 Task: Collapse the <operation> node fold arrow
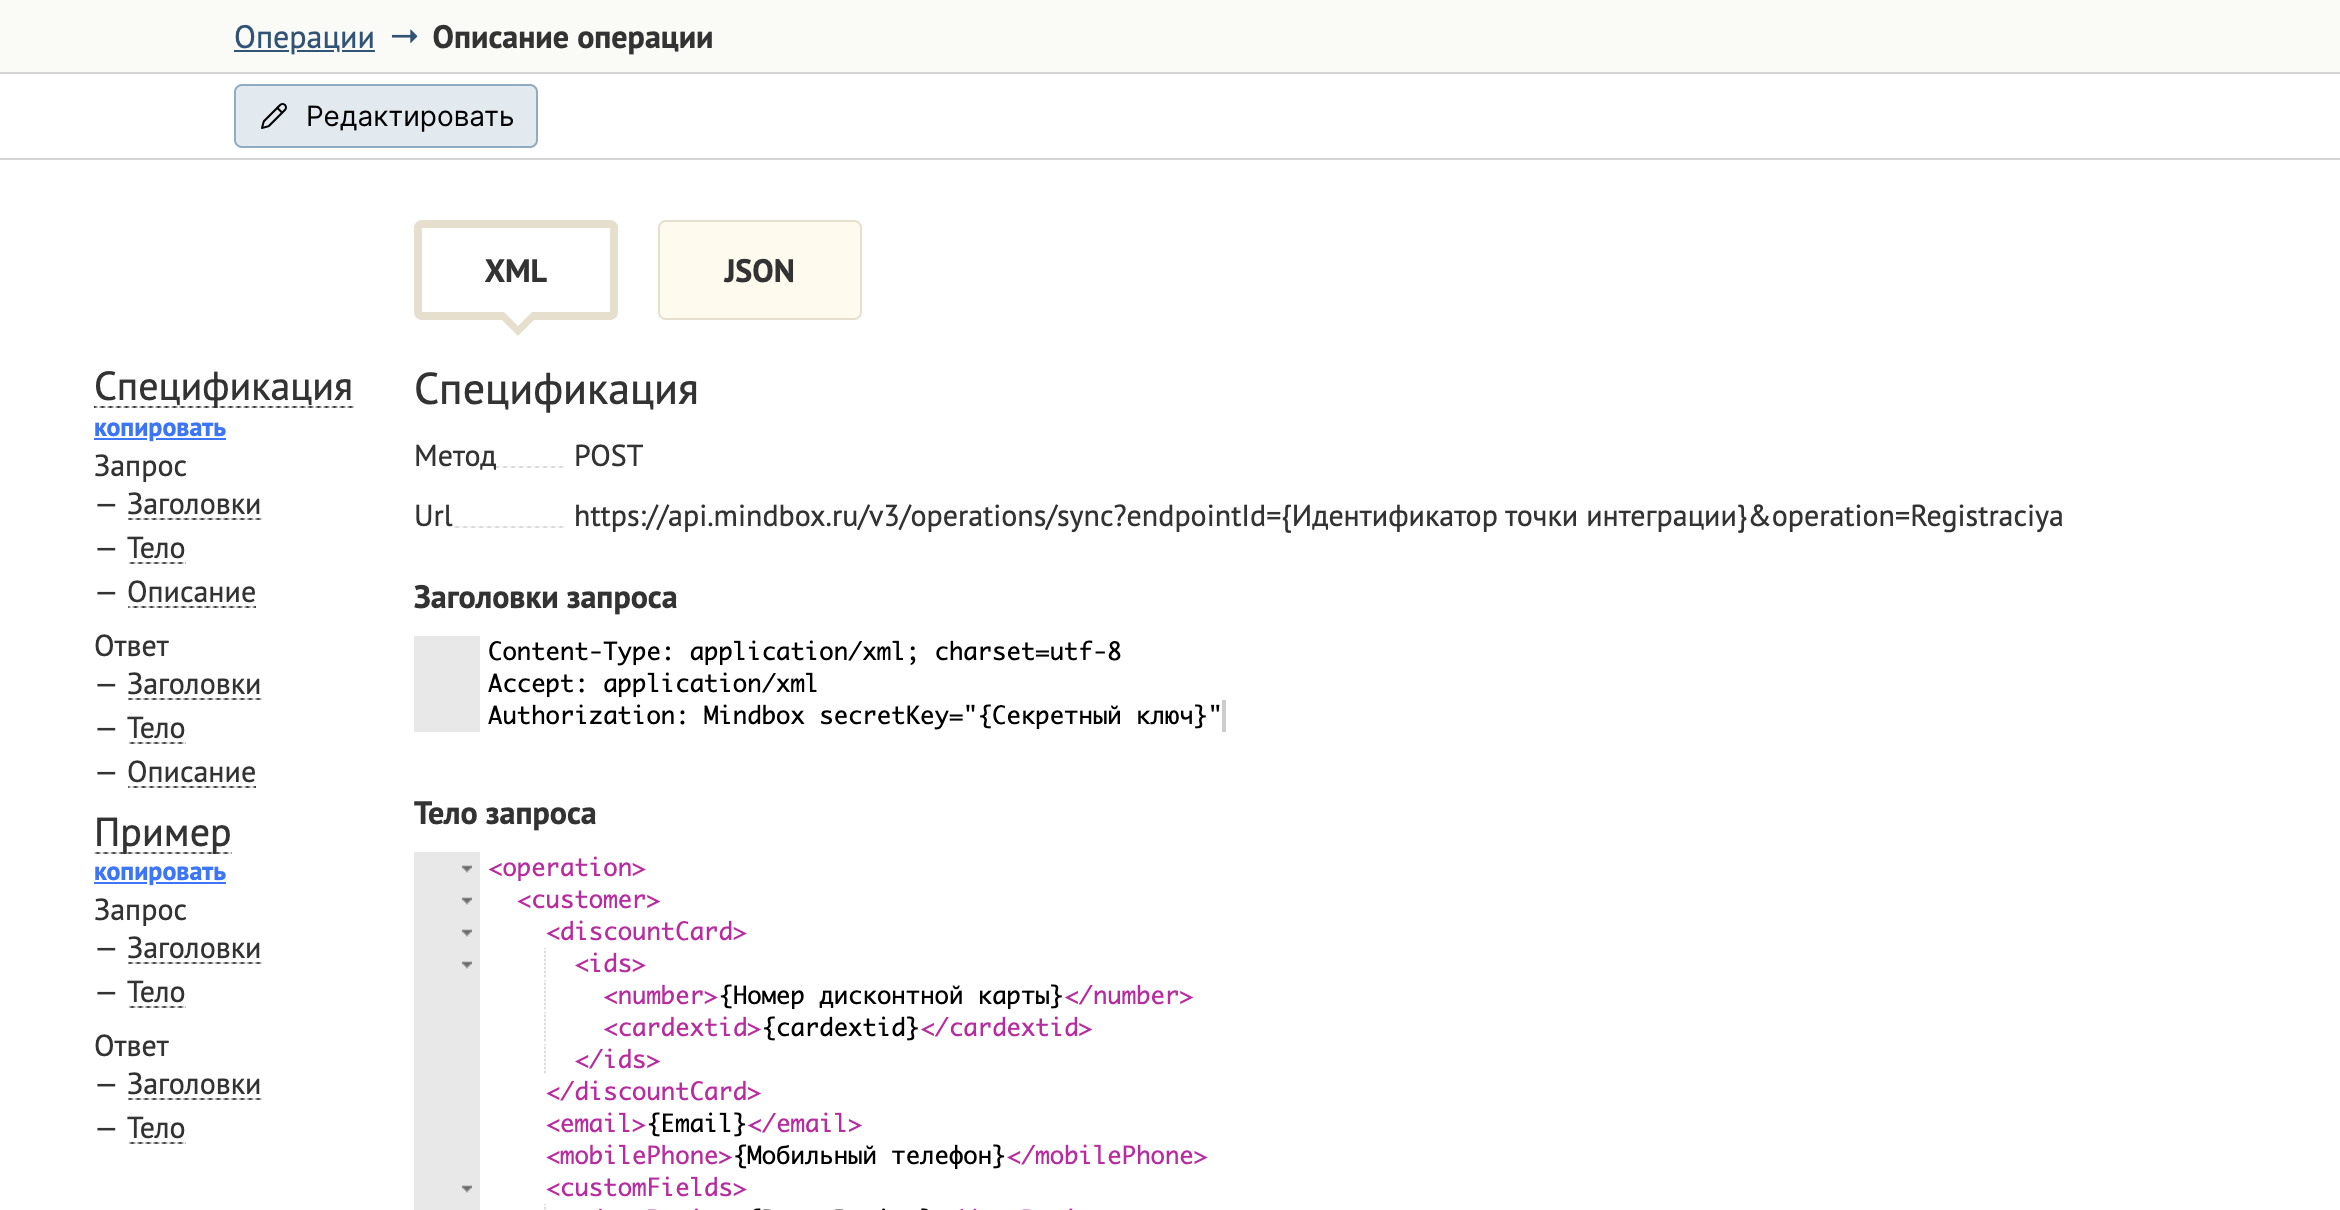pos(467,869)
